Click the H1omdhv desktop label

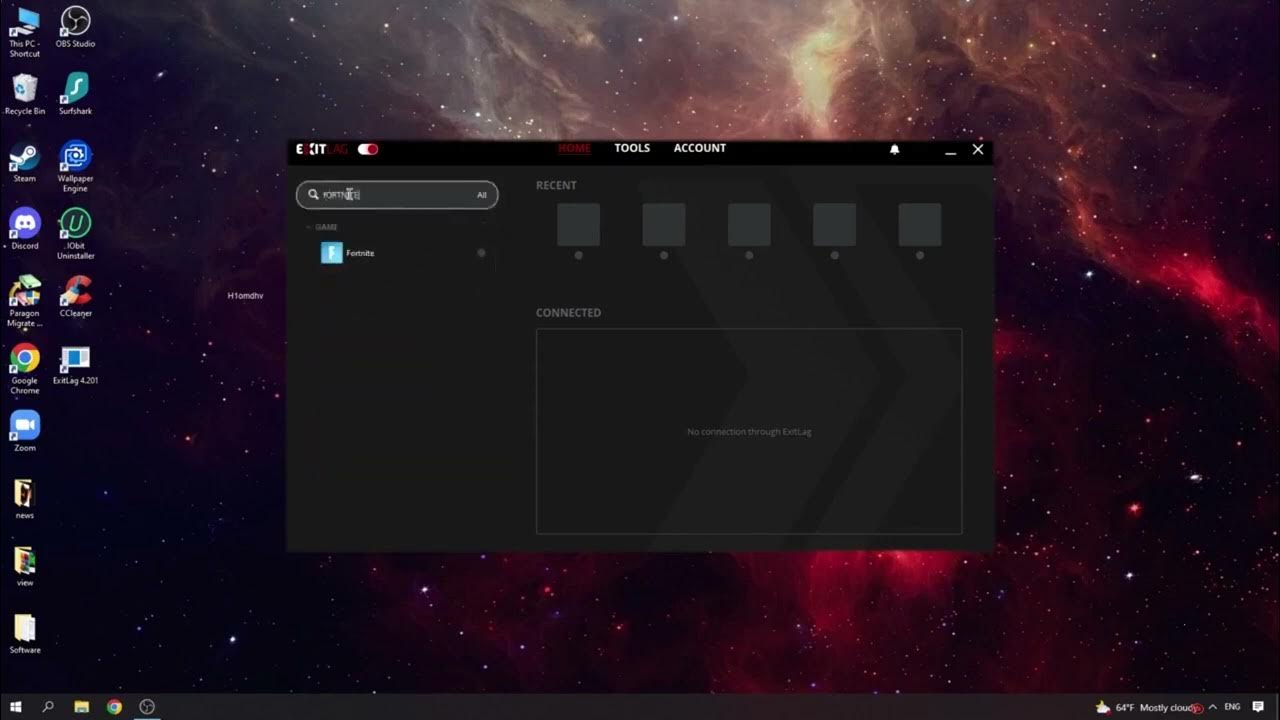coord(245,296)
